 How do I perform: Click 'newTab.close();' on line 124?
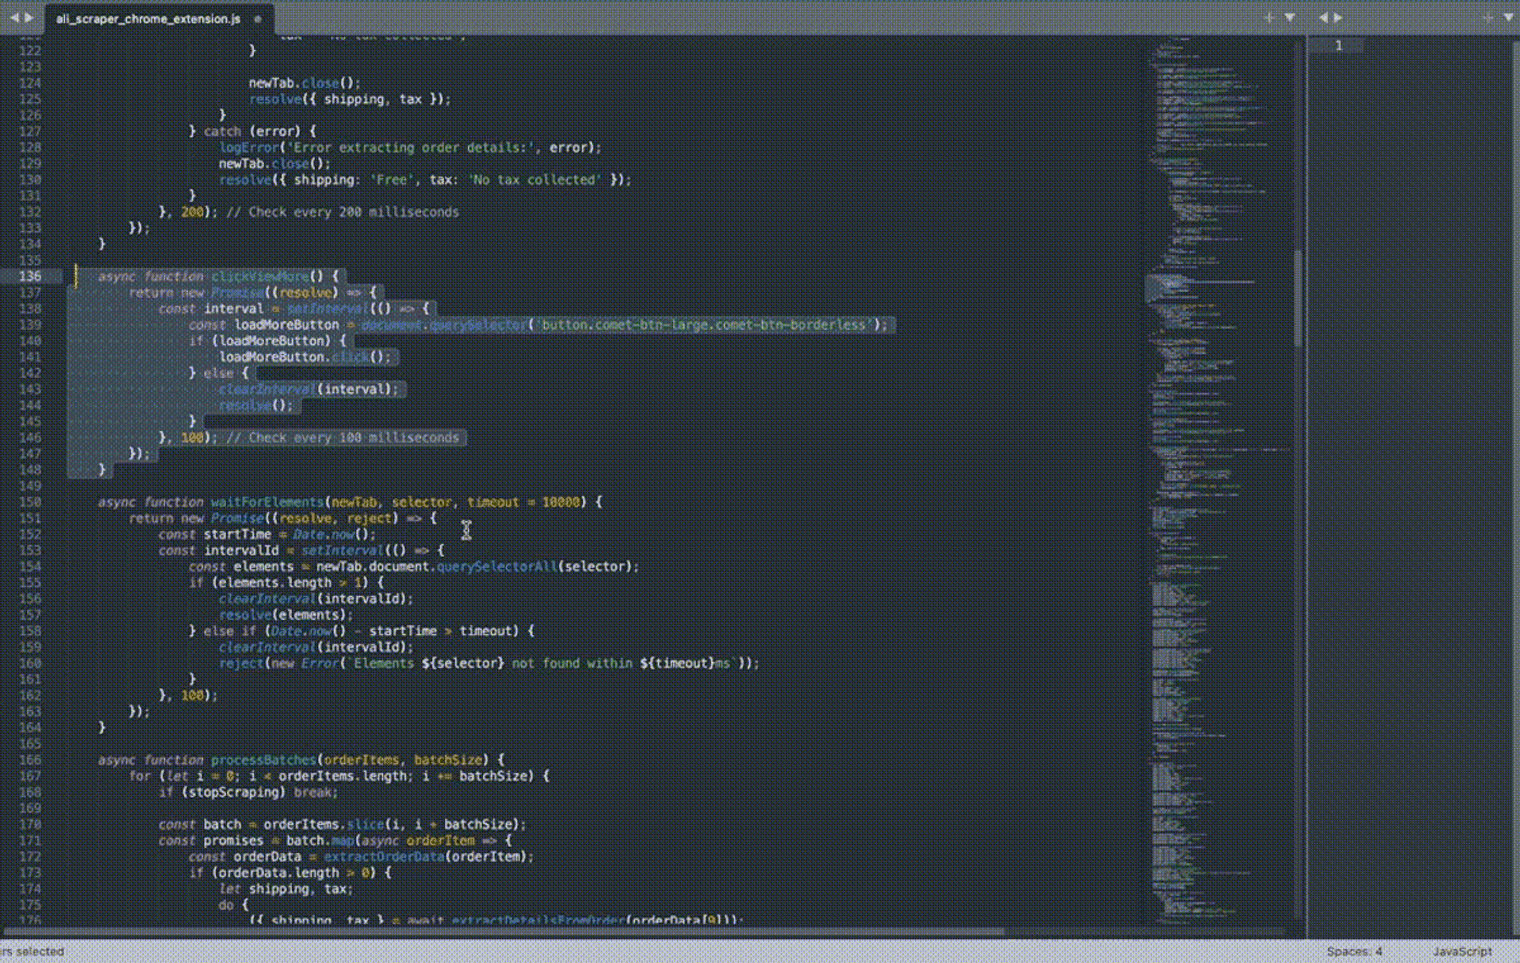(x=304, y=83)
